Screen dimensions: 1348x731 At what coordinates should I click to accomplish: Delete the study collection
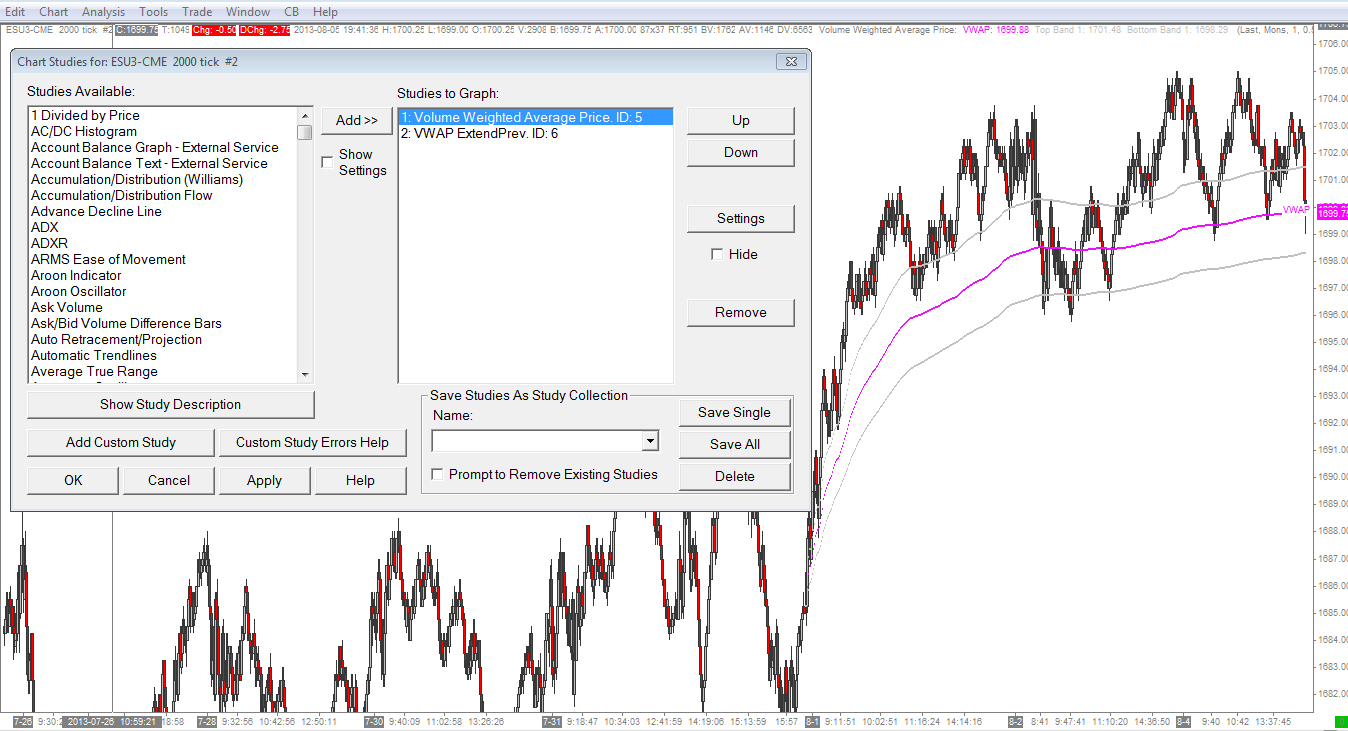(735, 476)
